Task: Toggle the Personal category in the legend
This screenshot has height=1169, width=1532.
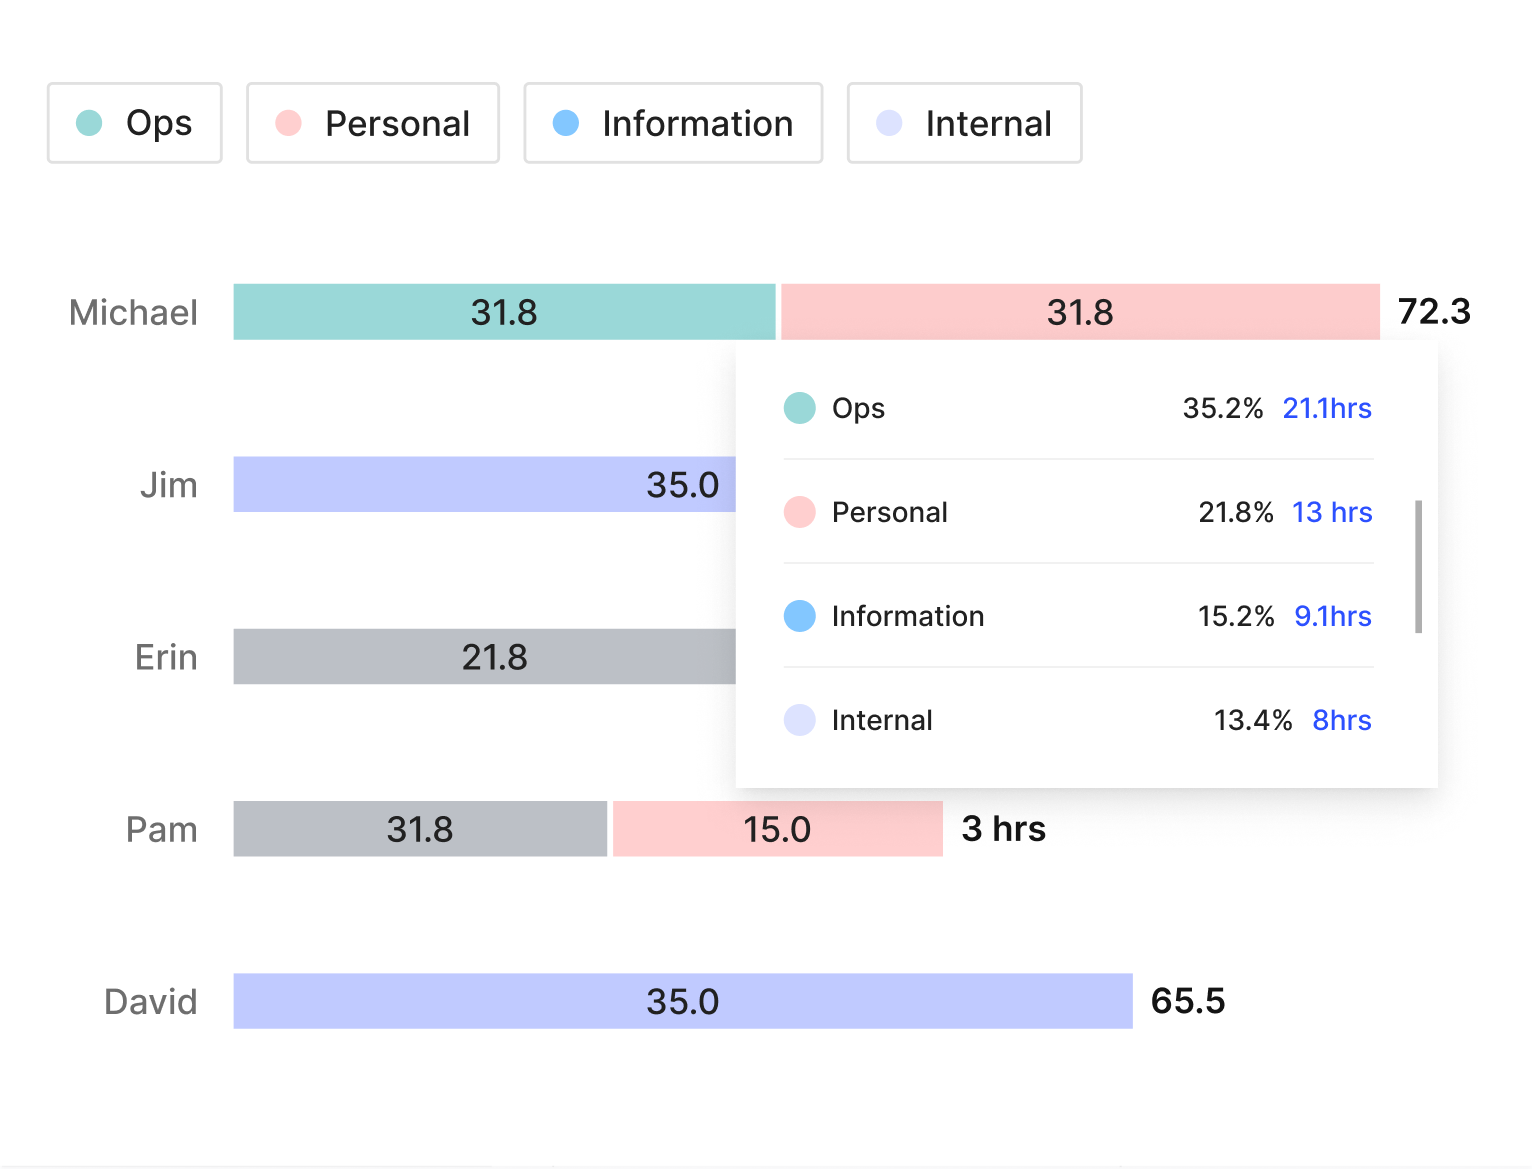Action: (x=372, y=123)
